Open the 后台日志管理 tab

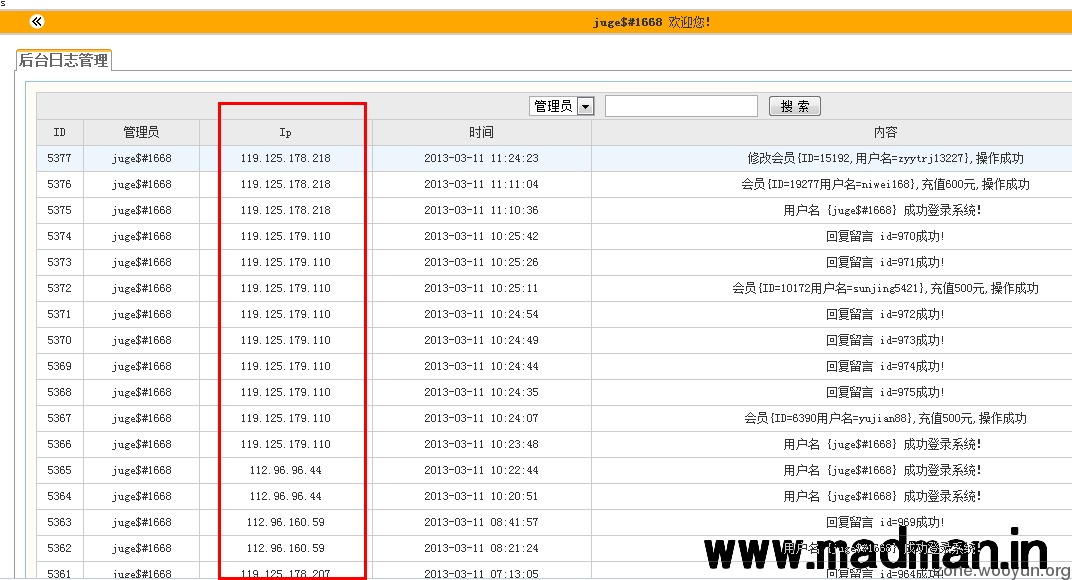click(64, 60)
